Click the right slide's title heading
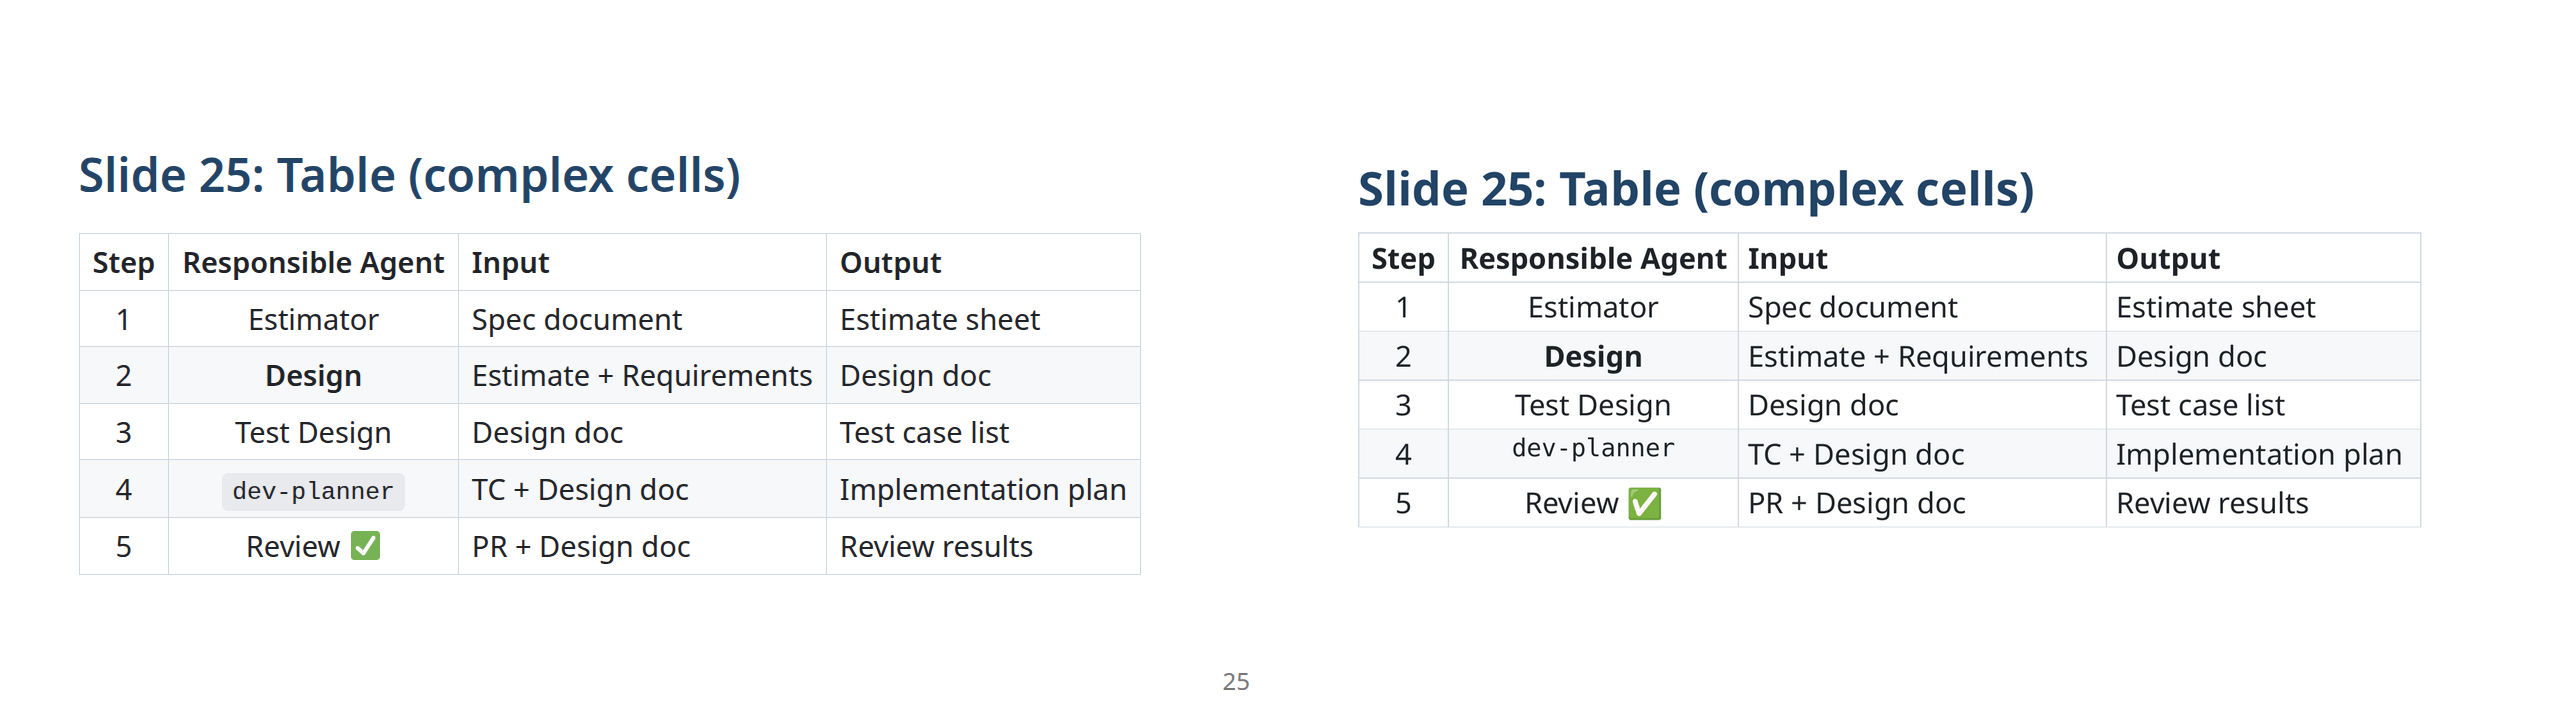Viewport: 2561px width, 720px height. coord(1696,189)
